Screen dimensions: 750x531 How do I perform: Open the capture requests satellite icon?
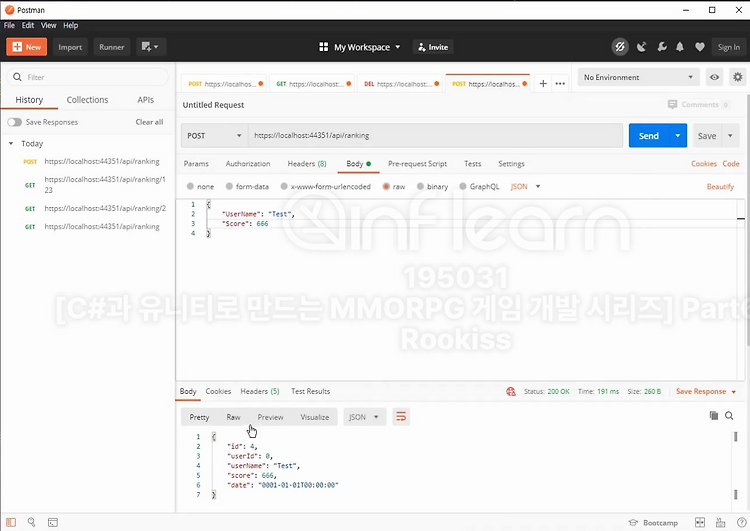pos(641,47)
